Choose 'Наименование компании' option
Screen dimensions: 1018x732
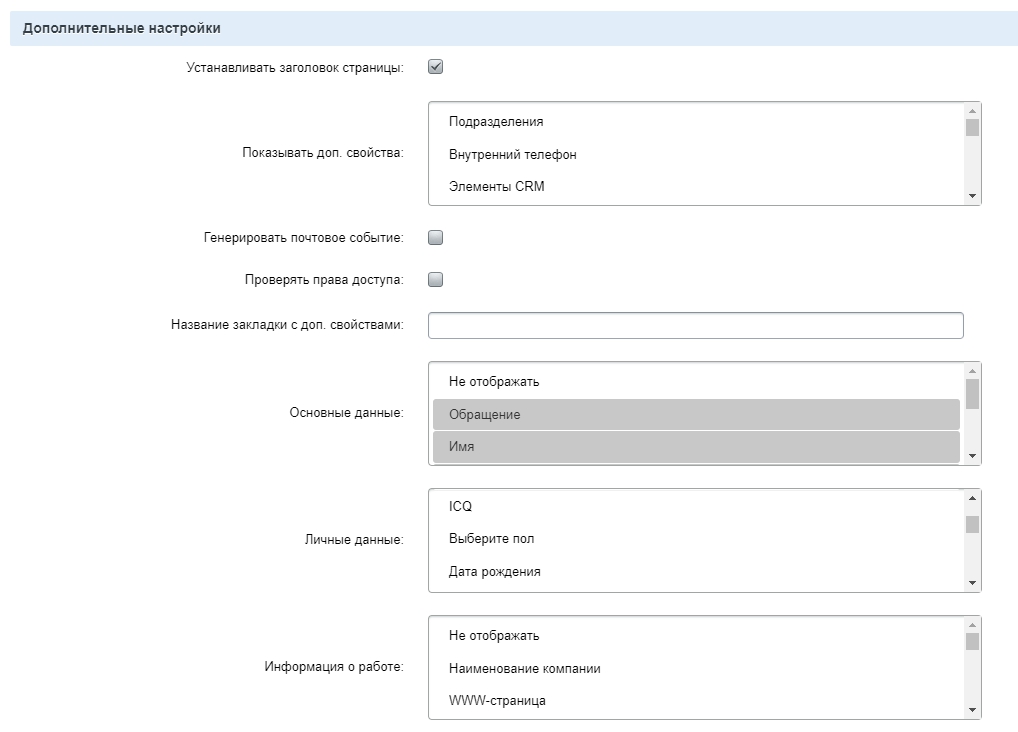696,668
